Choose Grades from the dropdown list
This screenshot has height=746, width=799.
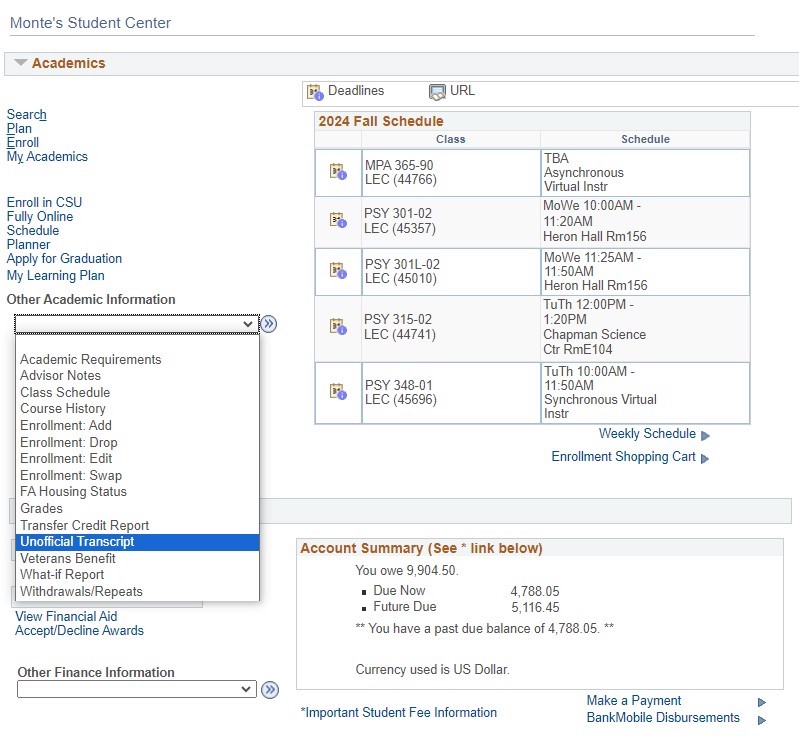point(137,509)
